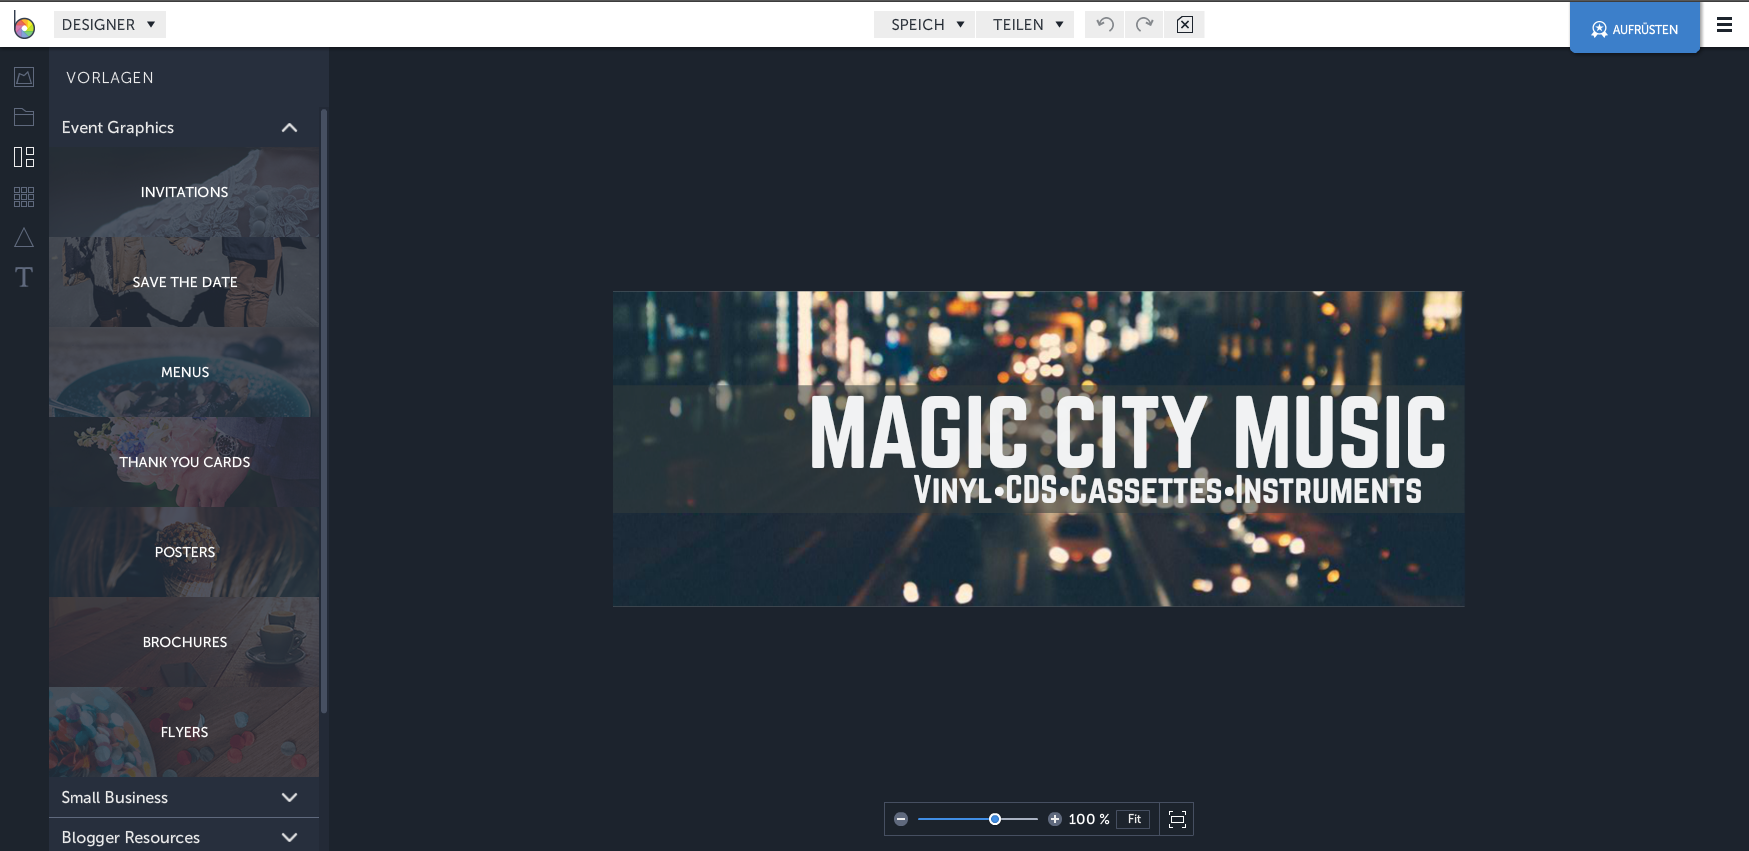Open the SPEICH save dropdown
Image resolution: width=1749 pixels, height=851 pixels.
tap(925, 24)
